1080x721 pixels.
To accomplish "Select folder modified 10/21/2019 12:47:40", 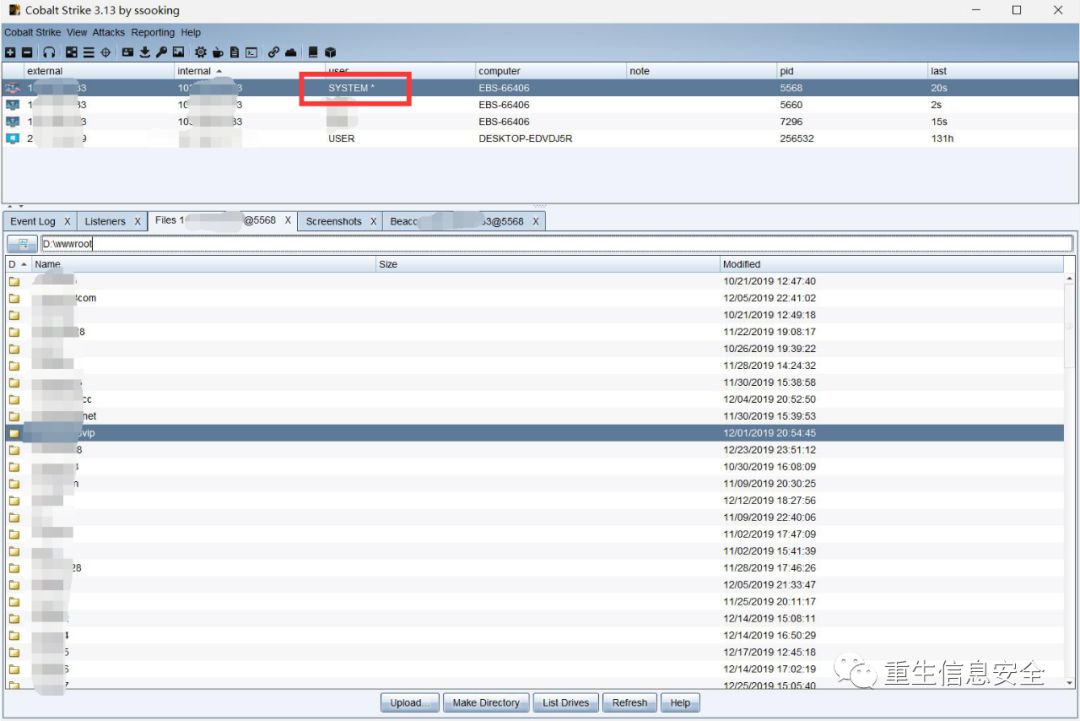I will 535,281.
